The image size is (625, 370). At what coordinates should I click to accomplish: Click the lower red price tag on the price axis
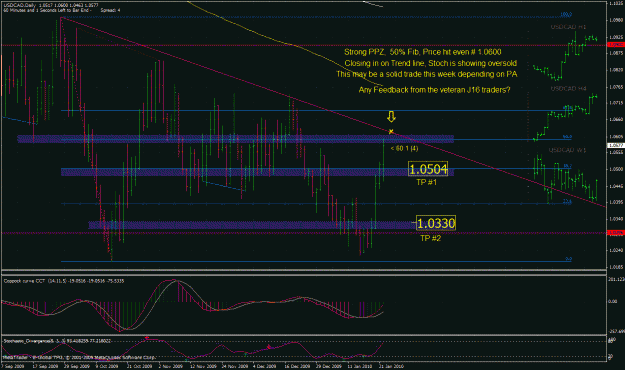616,232
